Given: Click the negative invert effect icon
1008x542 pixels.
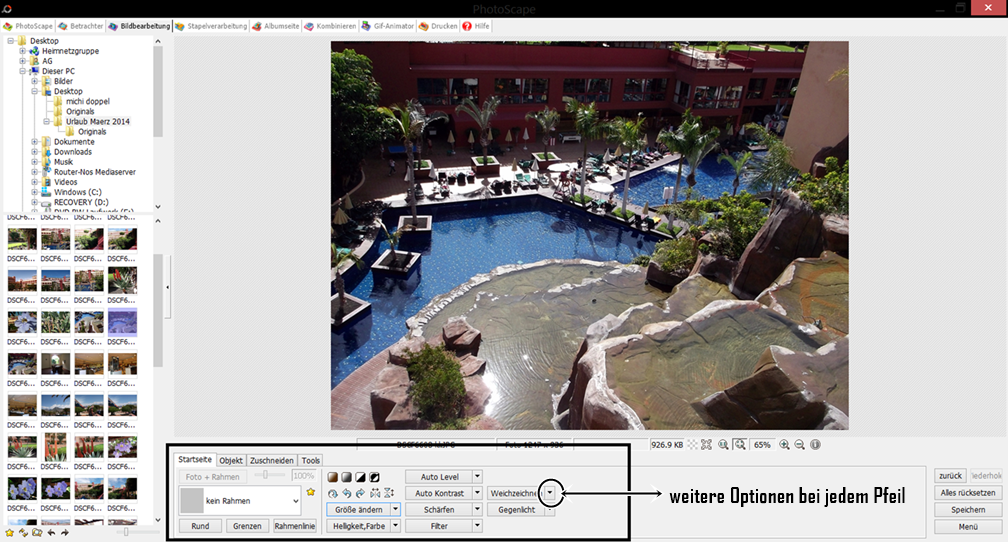Looking at the screenshot, I should (x=374, y=477).
